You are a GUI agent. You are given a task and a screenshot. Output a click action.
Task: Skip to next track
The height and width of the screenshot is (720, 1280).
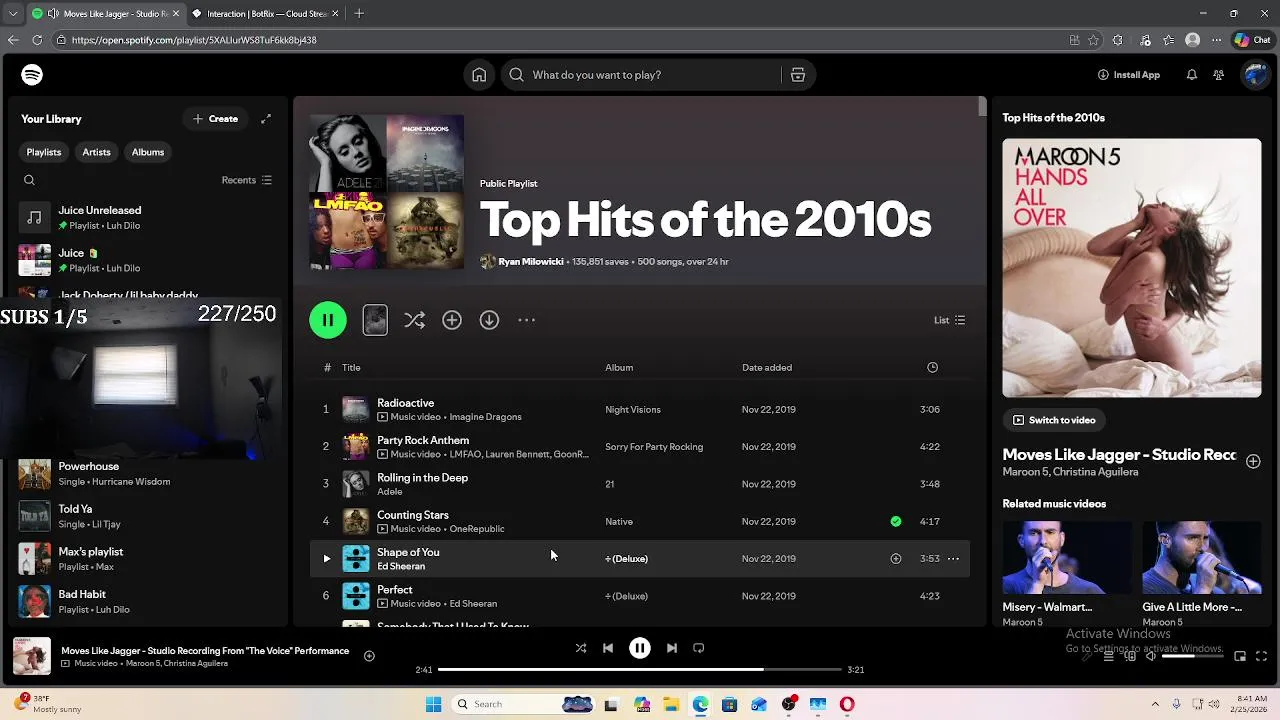coord(672,648)
